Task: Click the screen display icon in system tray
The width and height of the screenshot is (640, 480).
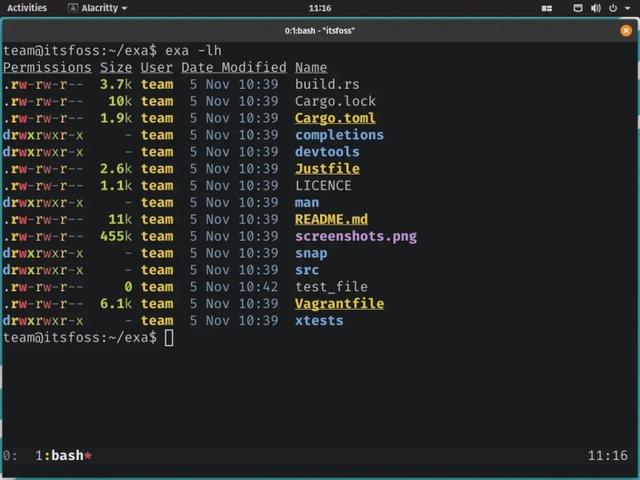Action: click(x=578, y=8)
